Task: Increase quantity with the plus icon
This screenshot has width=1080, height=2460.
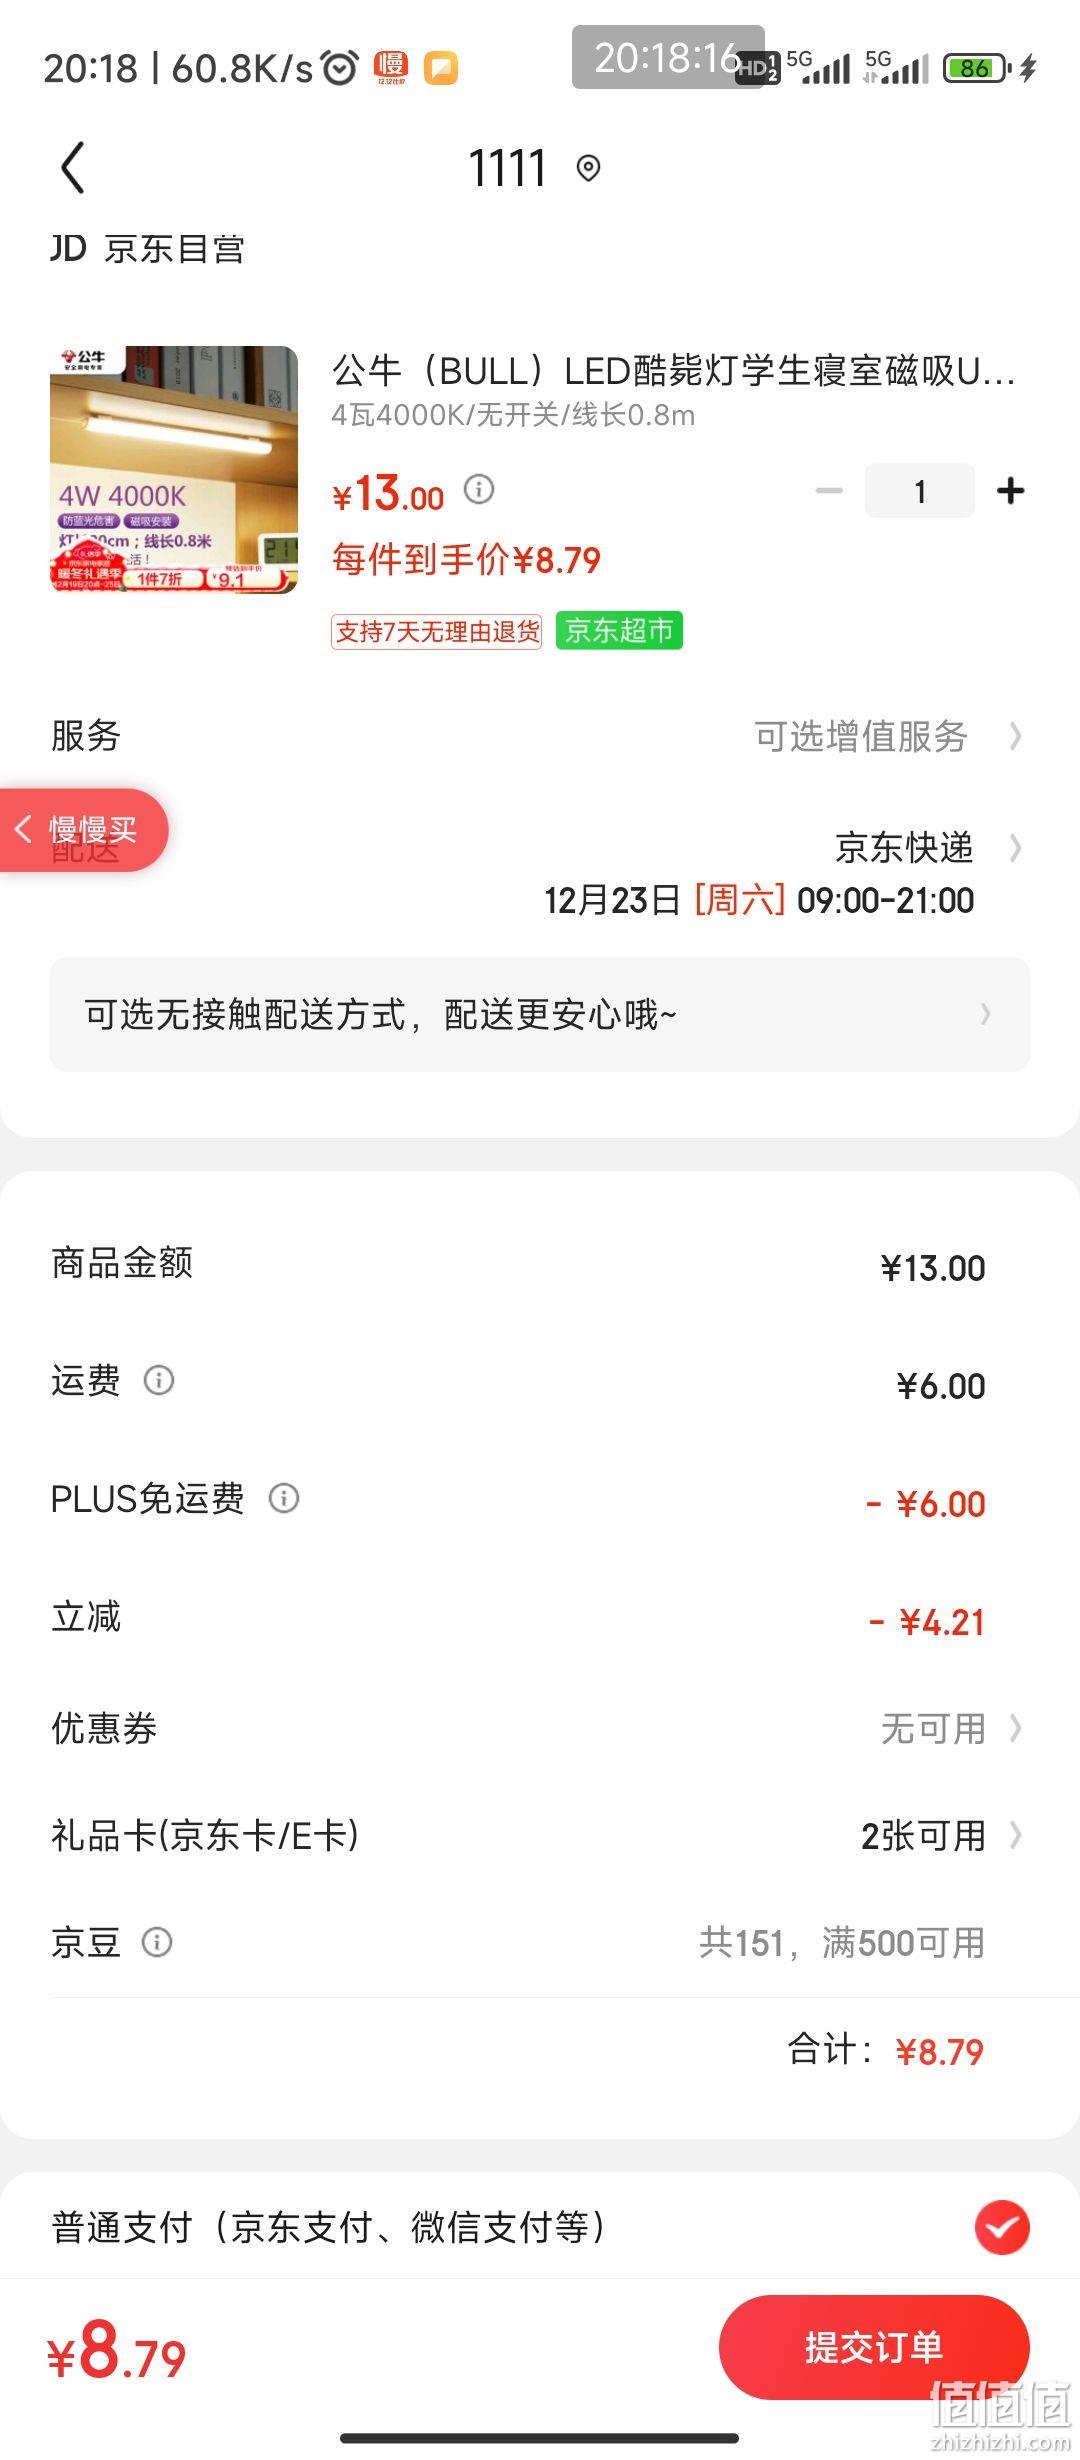Action: pyautogui.click(x=1011, y=491)
